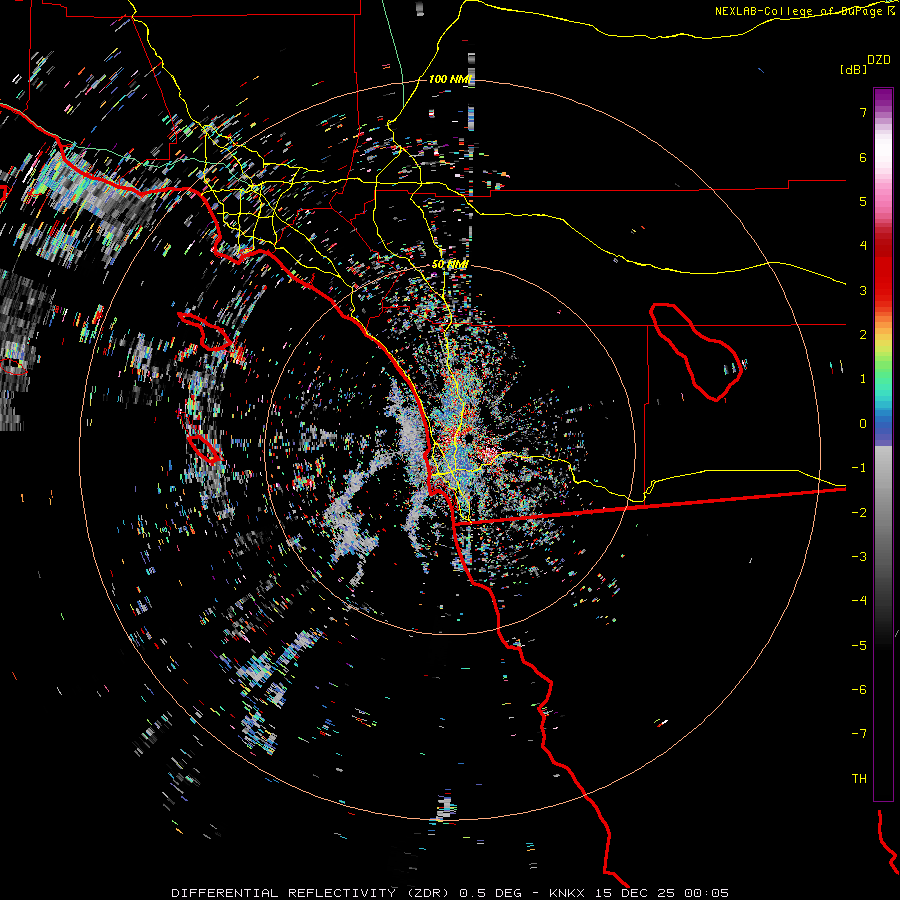Select the 5 tick label on legend

point(863,201)
